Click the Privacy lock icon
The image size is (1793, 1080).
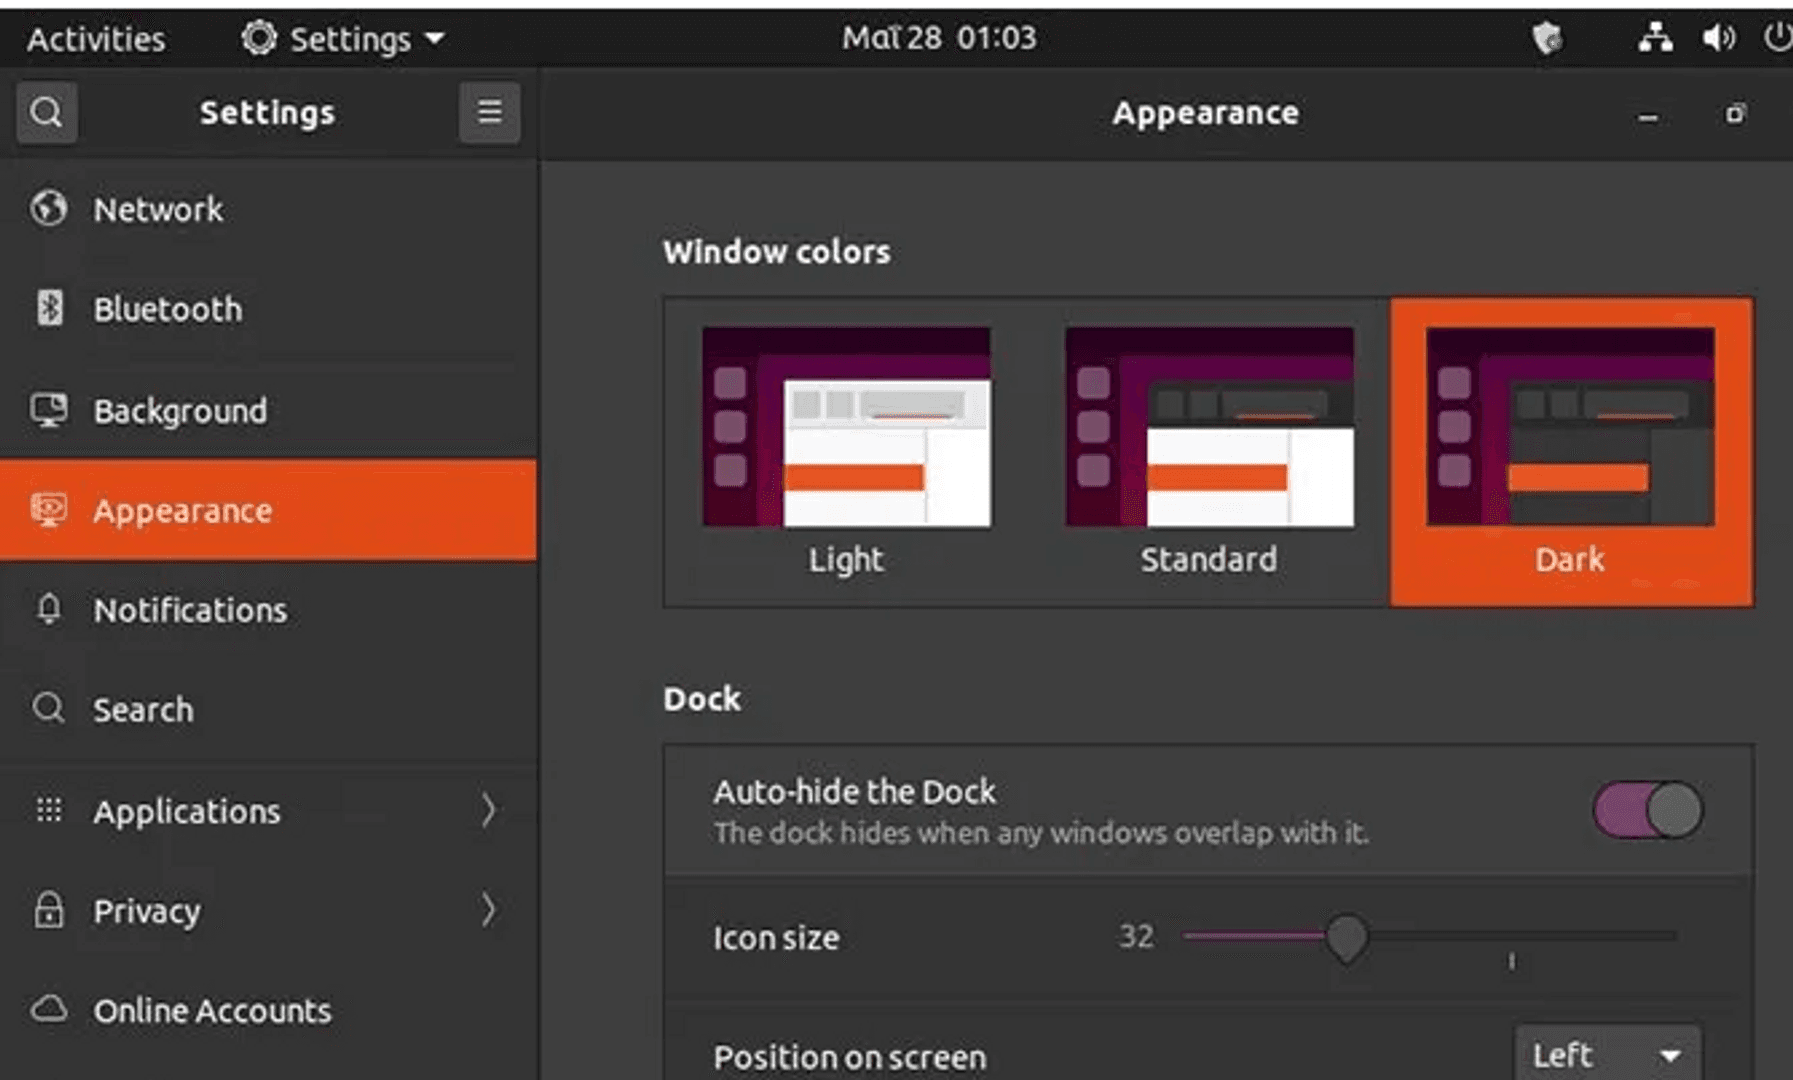48,910
